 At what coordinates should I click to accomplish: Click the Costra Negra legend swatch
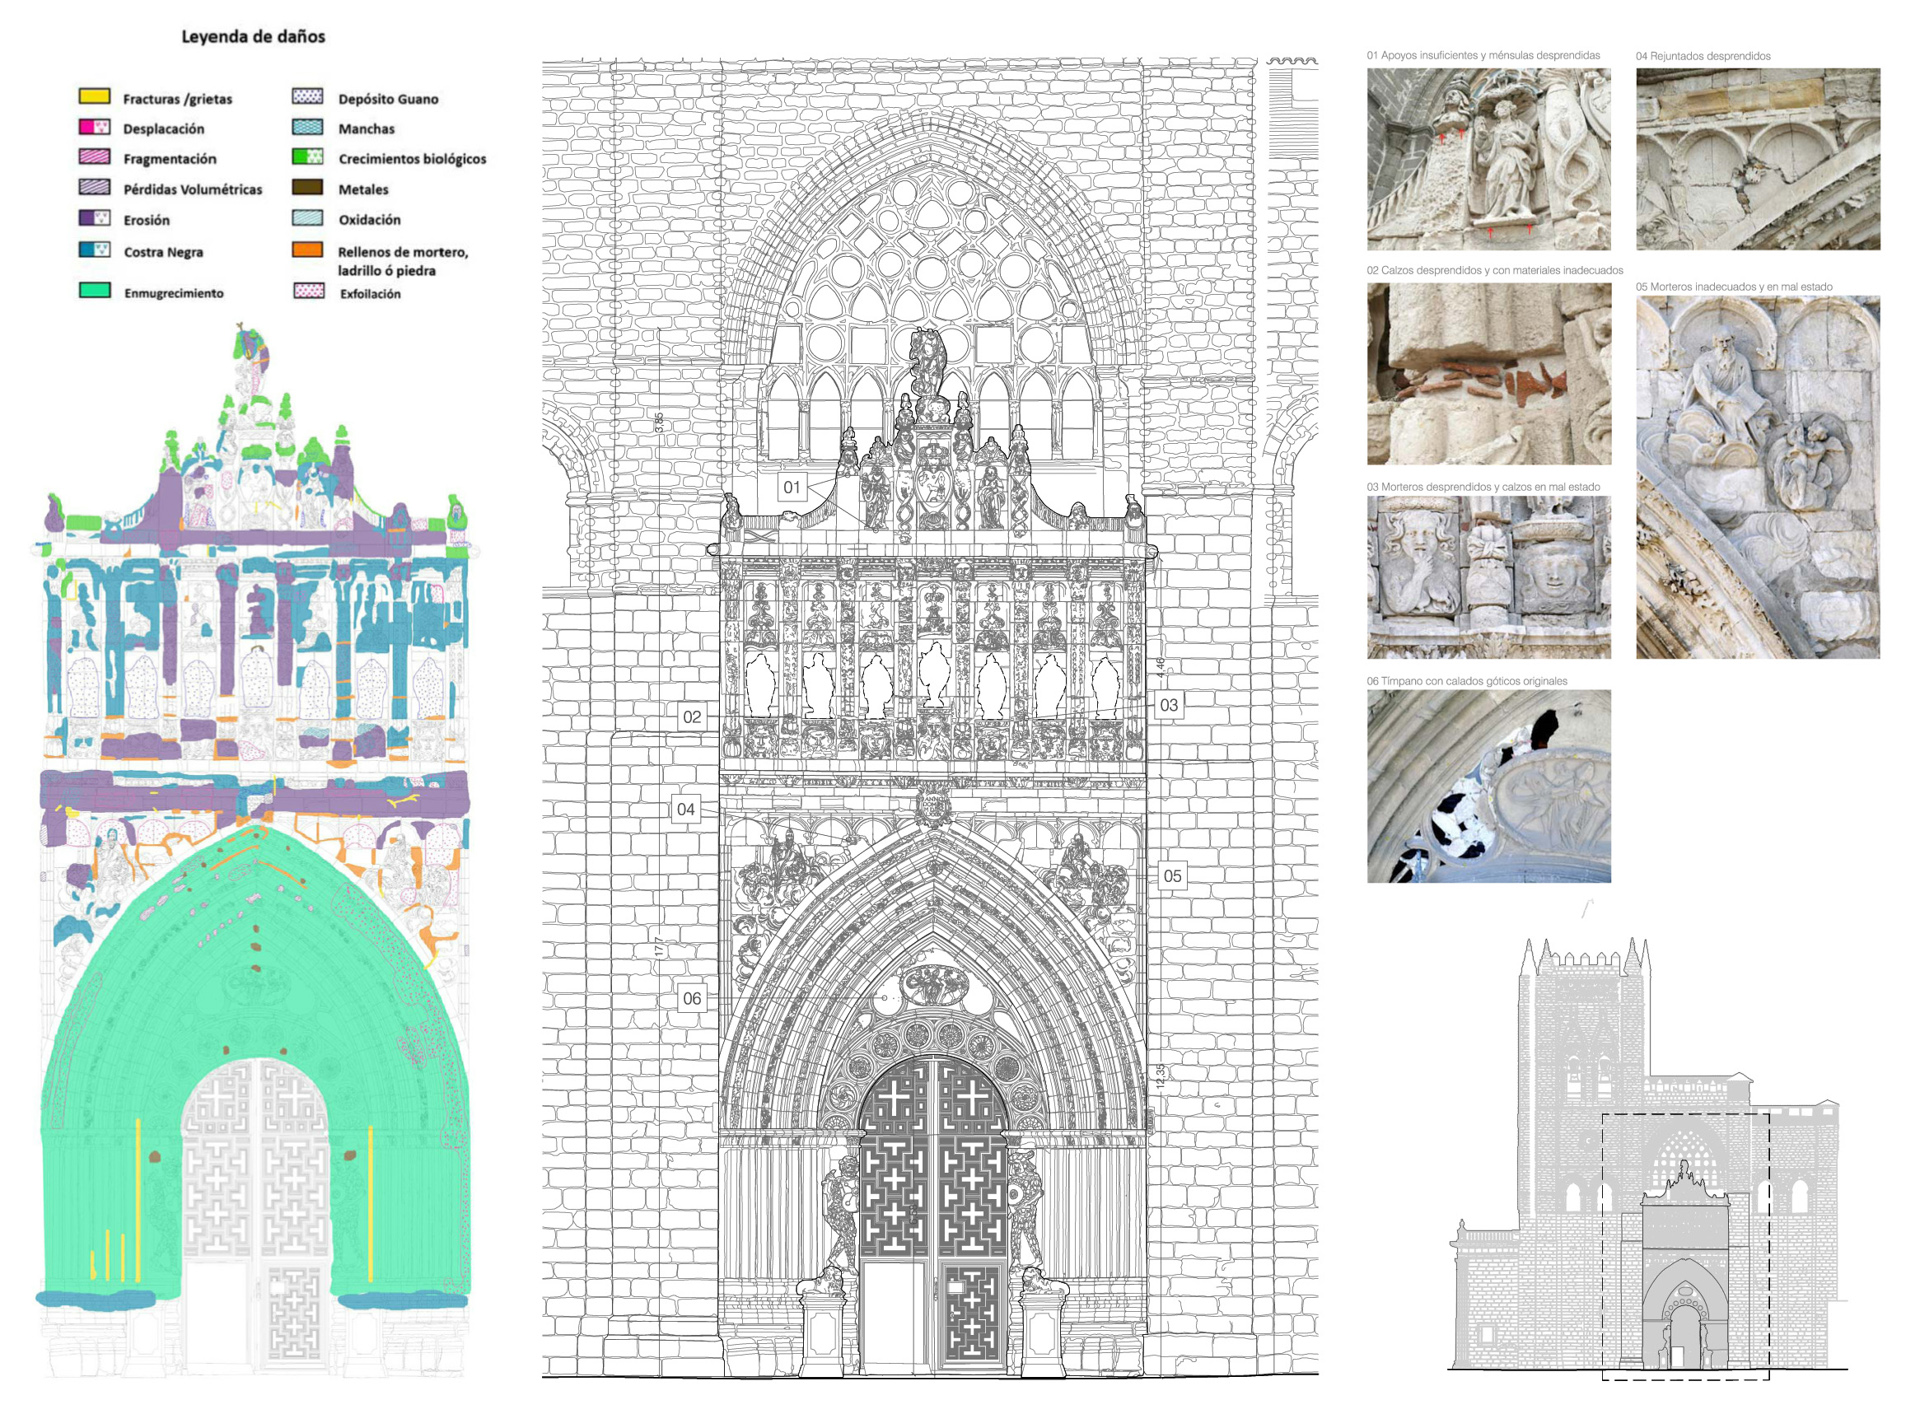(x=94, y=250)
